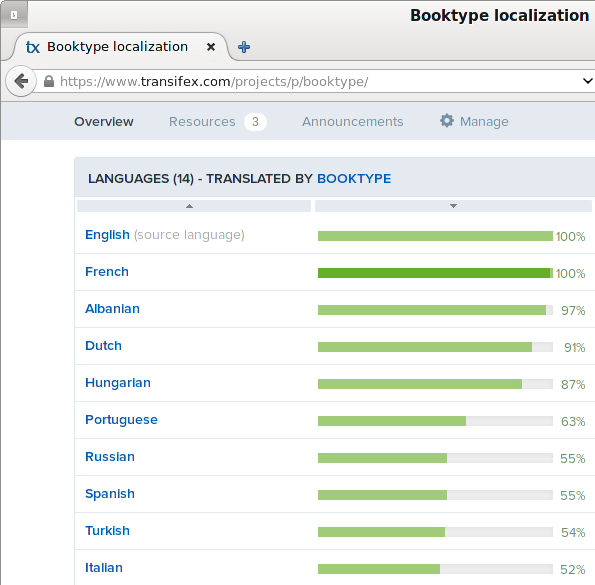The image size is (595, 585).
Task: Sort by completion percentage descending arrow
Action: 453,206
